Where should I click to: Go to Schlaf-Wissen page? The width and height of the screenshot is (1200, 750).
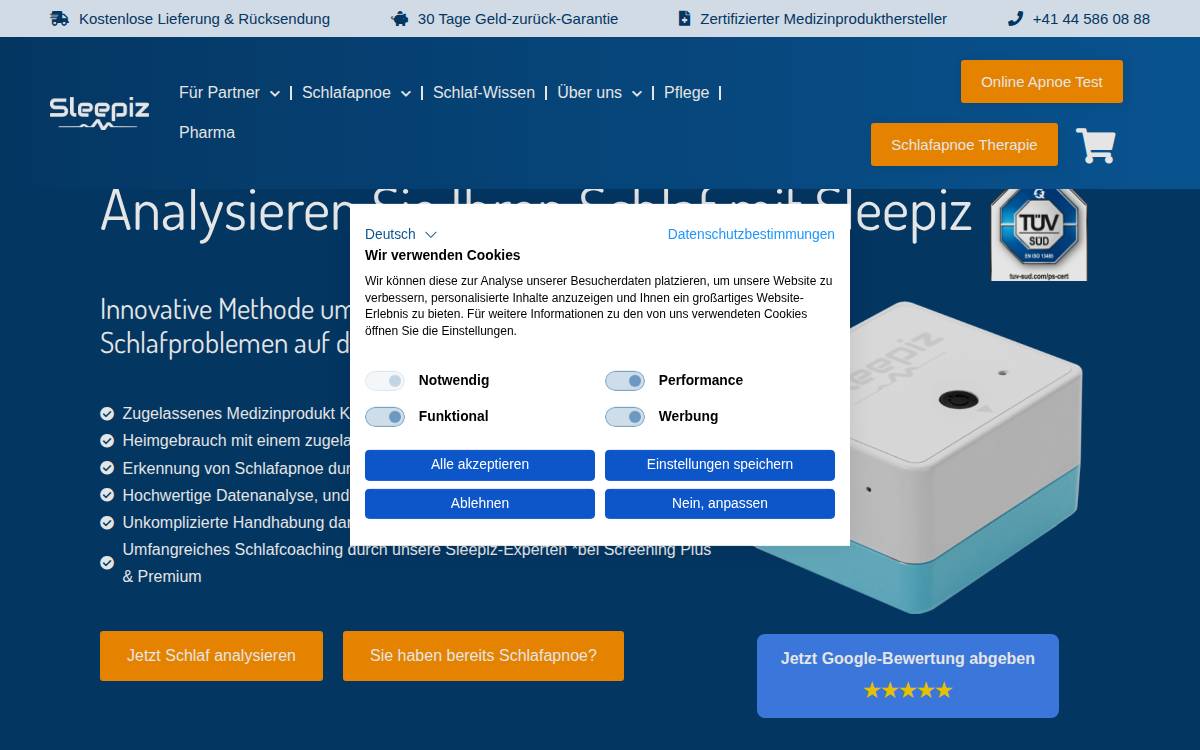point(484,92)
